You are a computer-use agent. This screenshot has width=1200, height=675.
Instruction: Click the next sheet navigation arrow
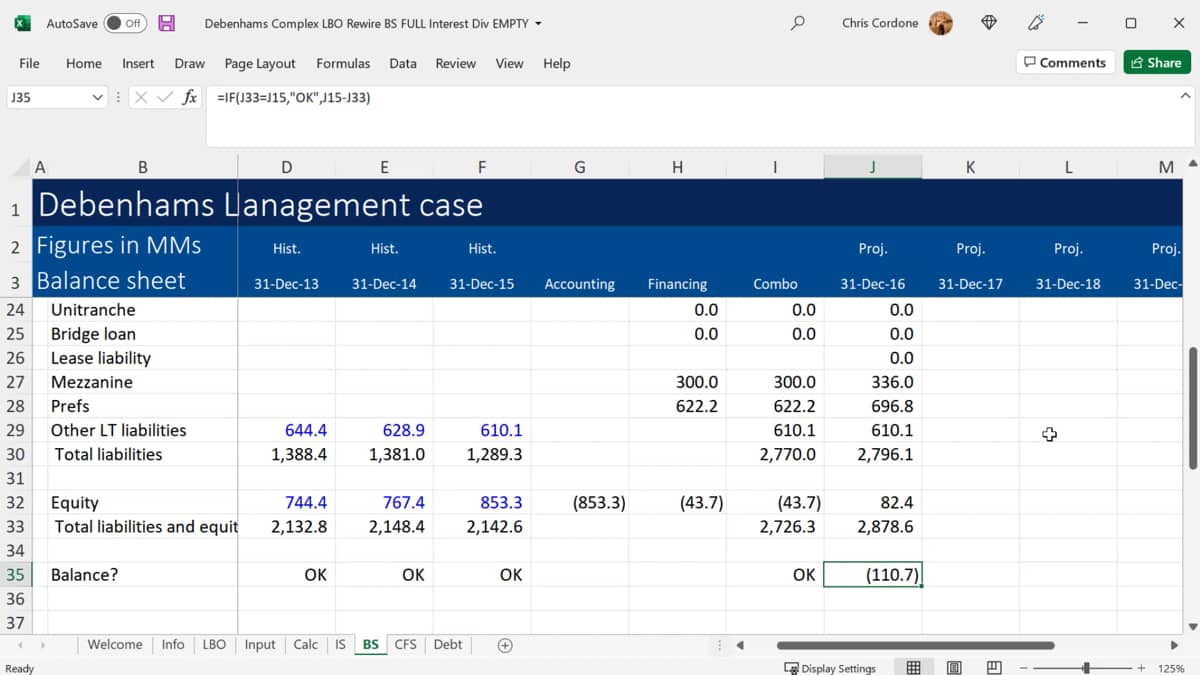[44, 645]
